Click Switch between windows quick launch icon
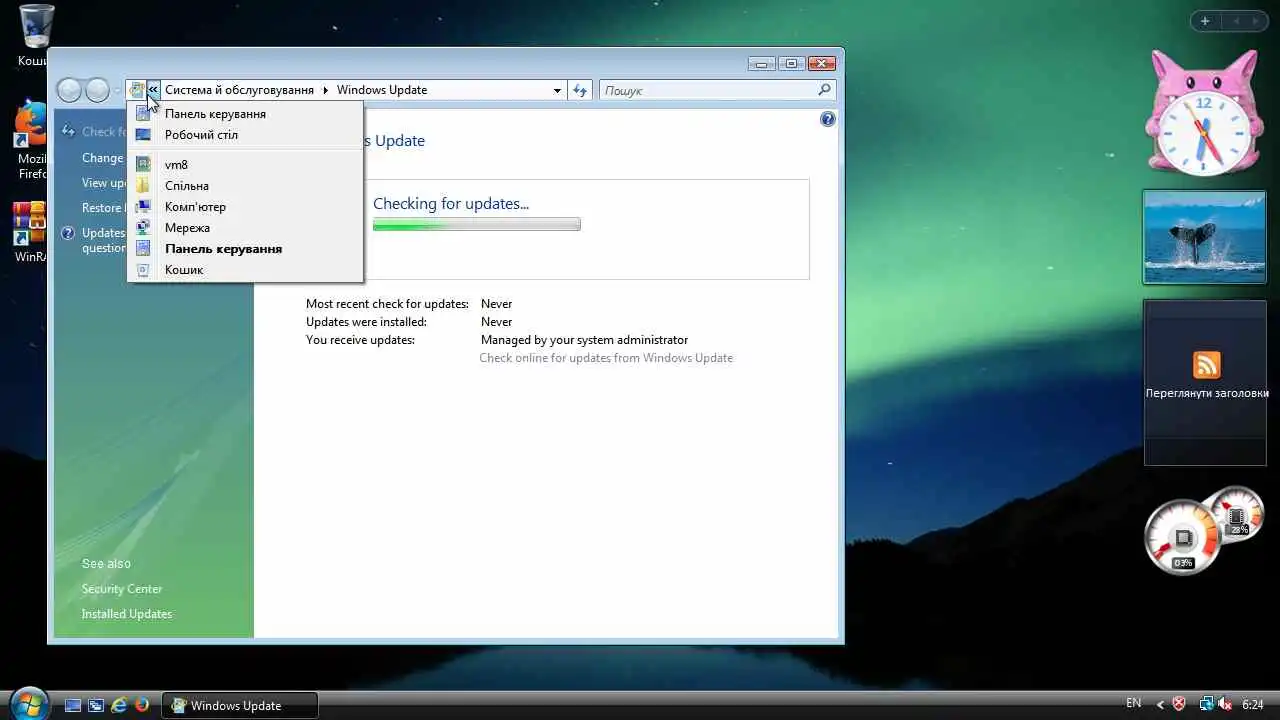This screenshot has width=1280, height=720. [96, 705]
